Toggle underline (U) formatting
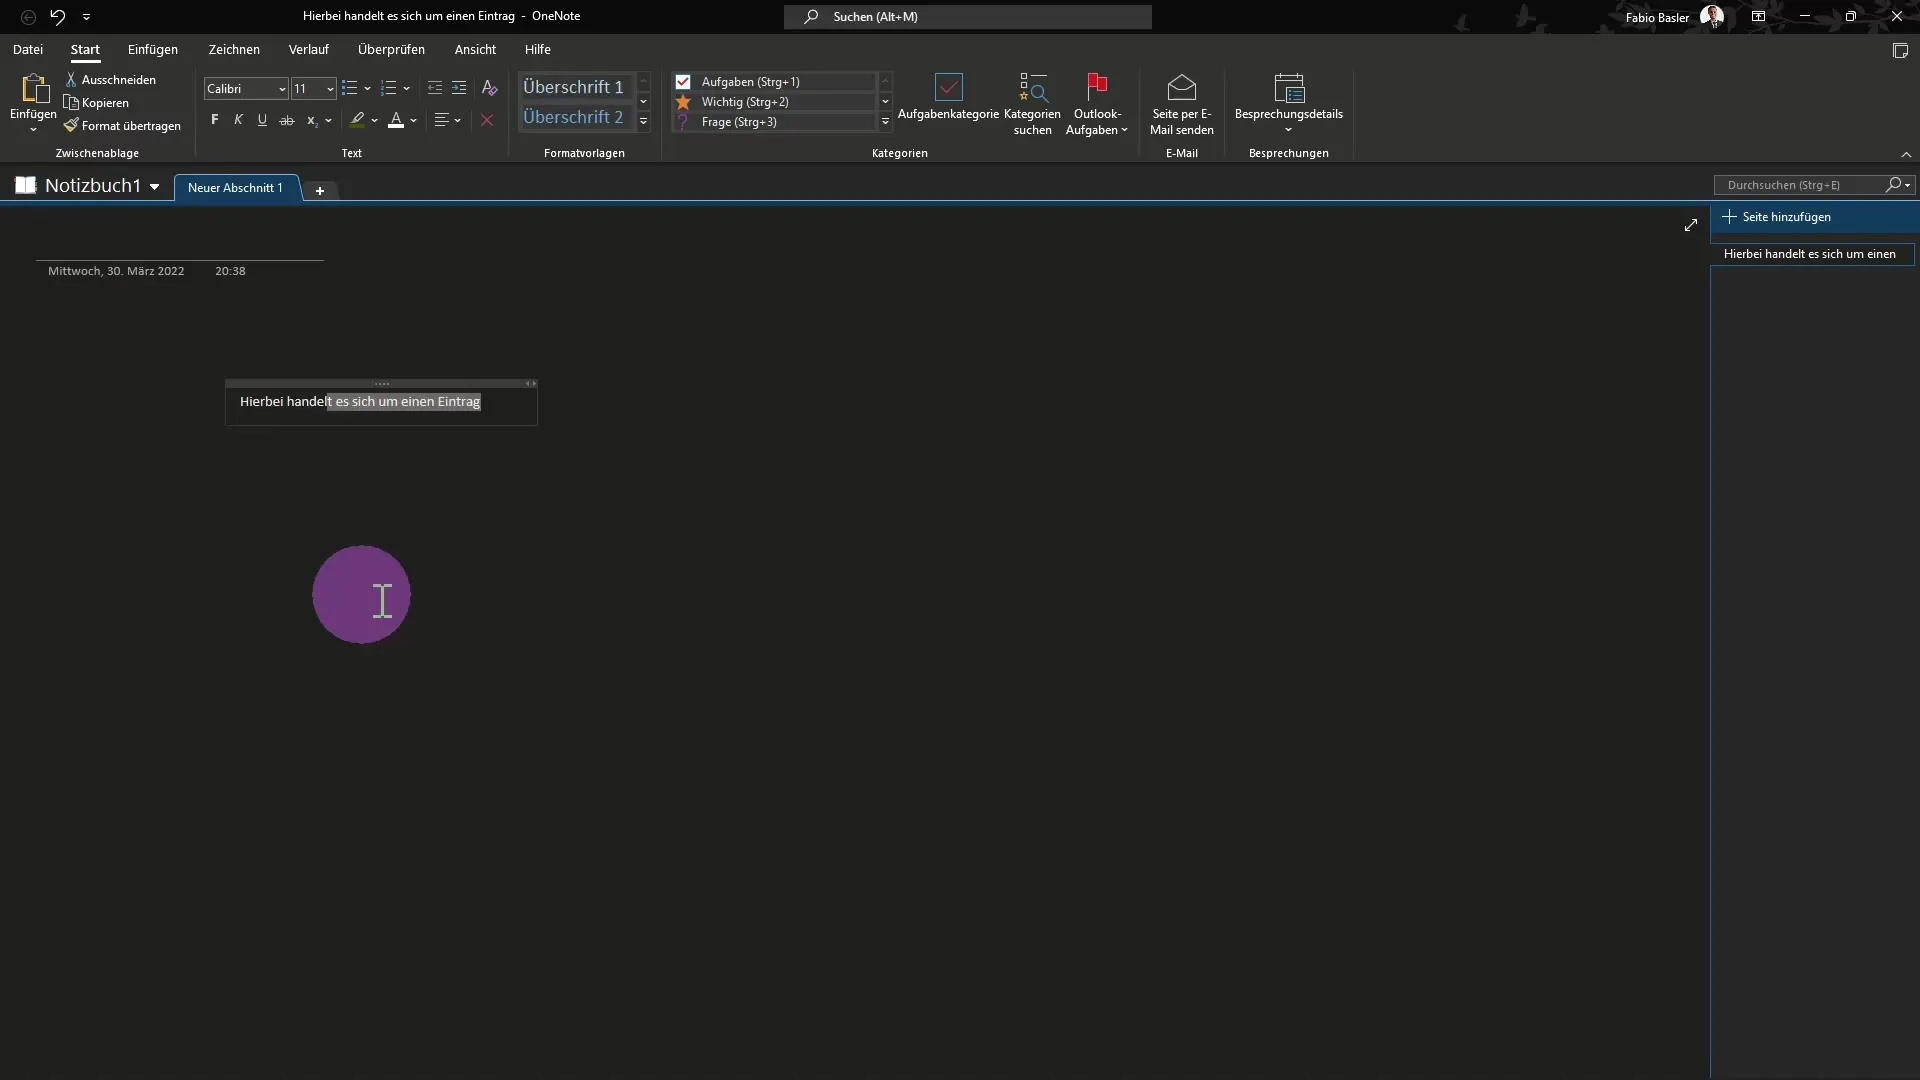The width and height of the screenshot is (1920, 1080). point(262,120)
